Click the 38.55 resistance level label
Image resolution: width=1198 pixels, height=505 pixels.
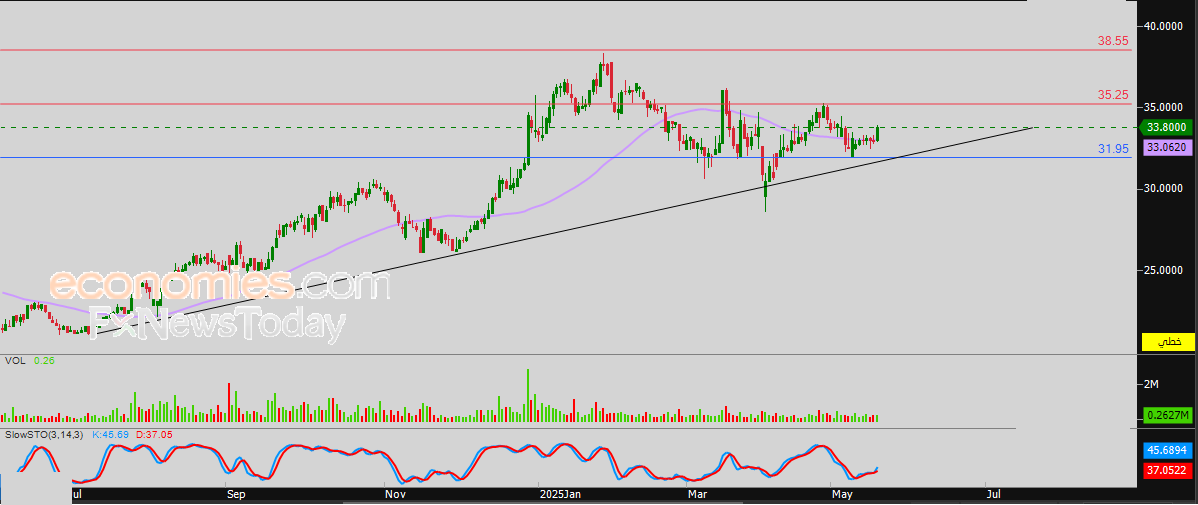[x=1113, y=41]
